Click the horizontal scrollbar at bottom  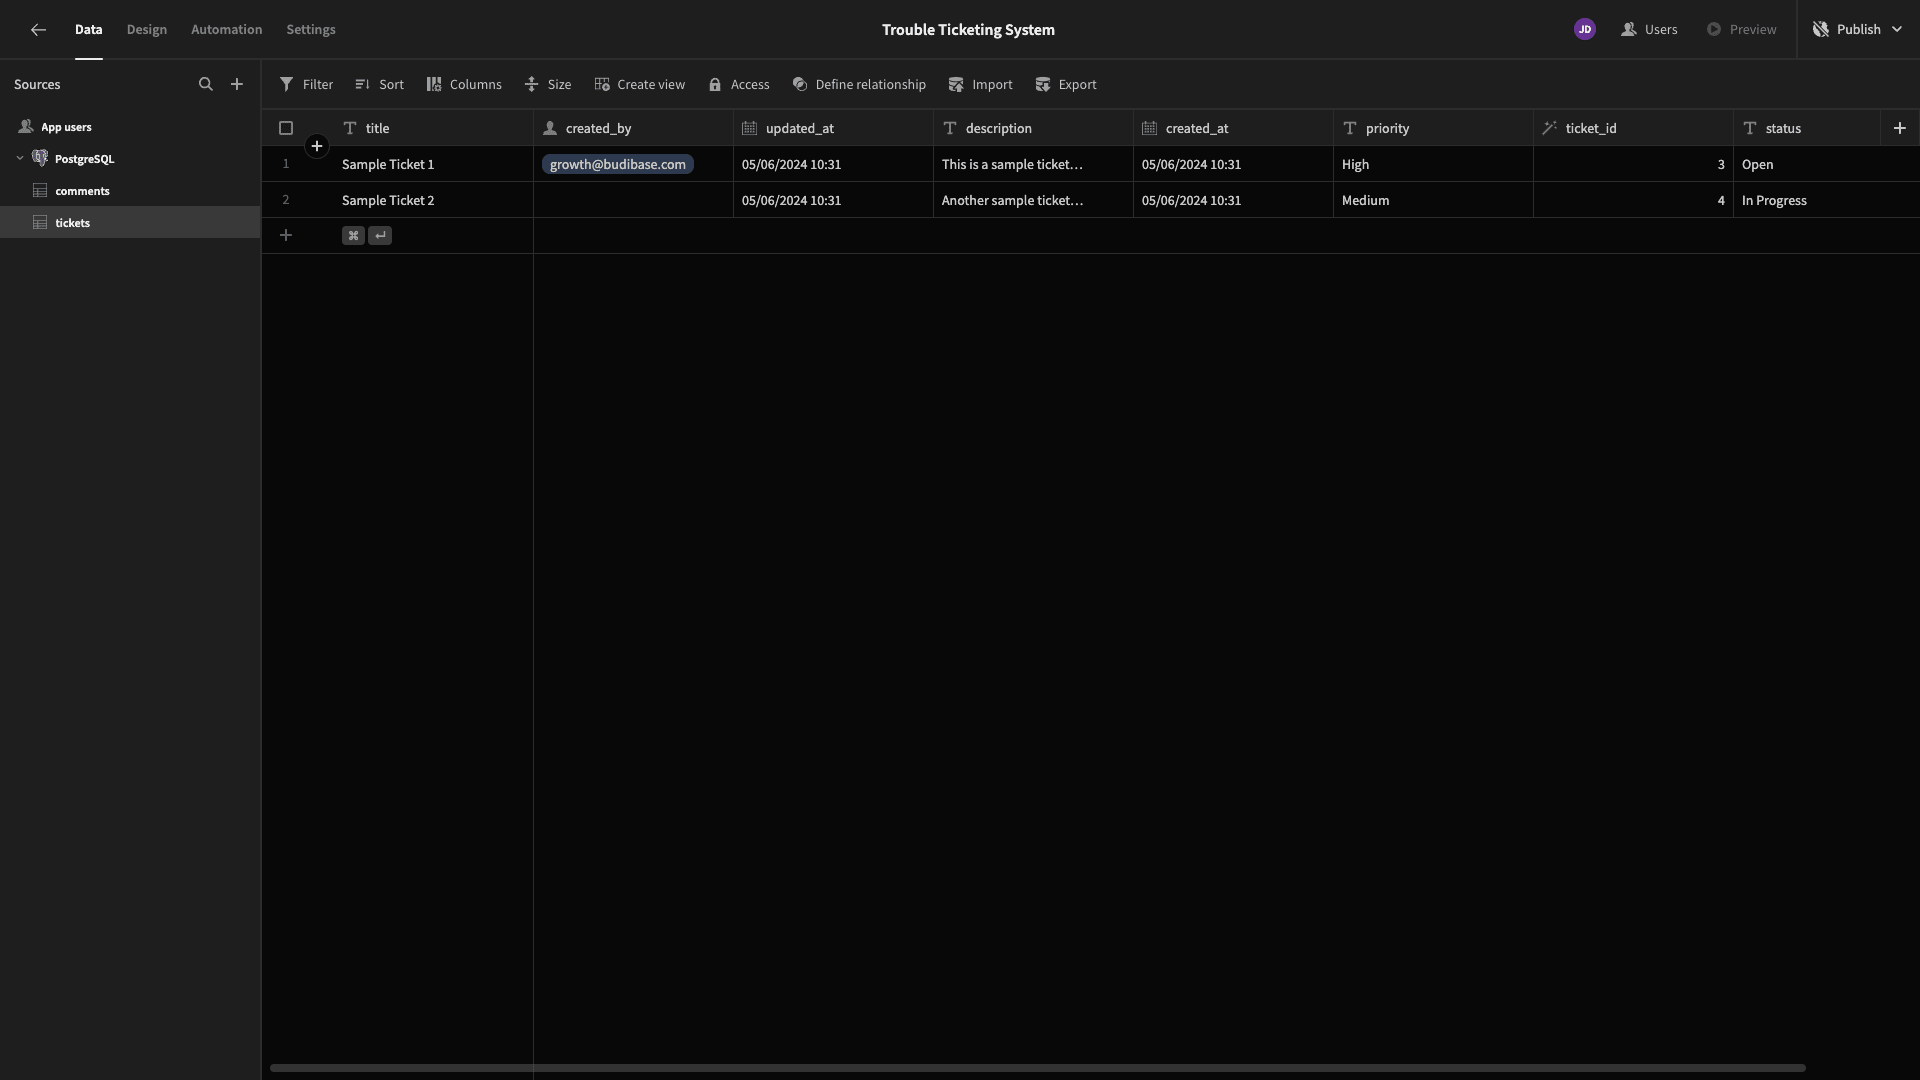point(1038,1068)
